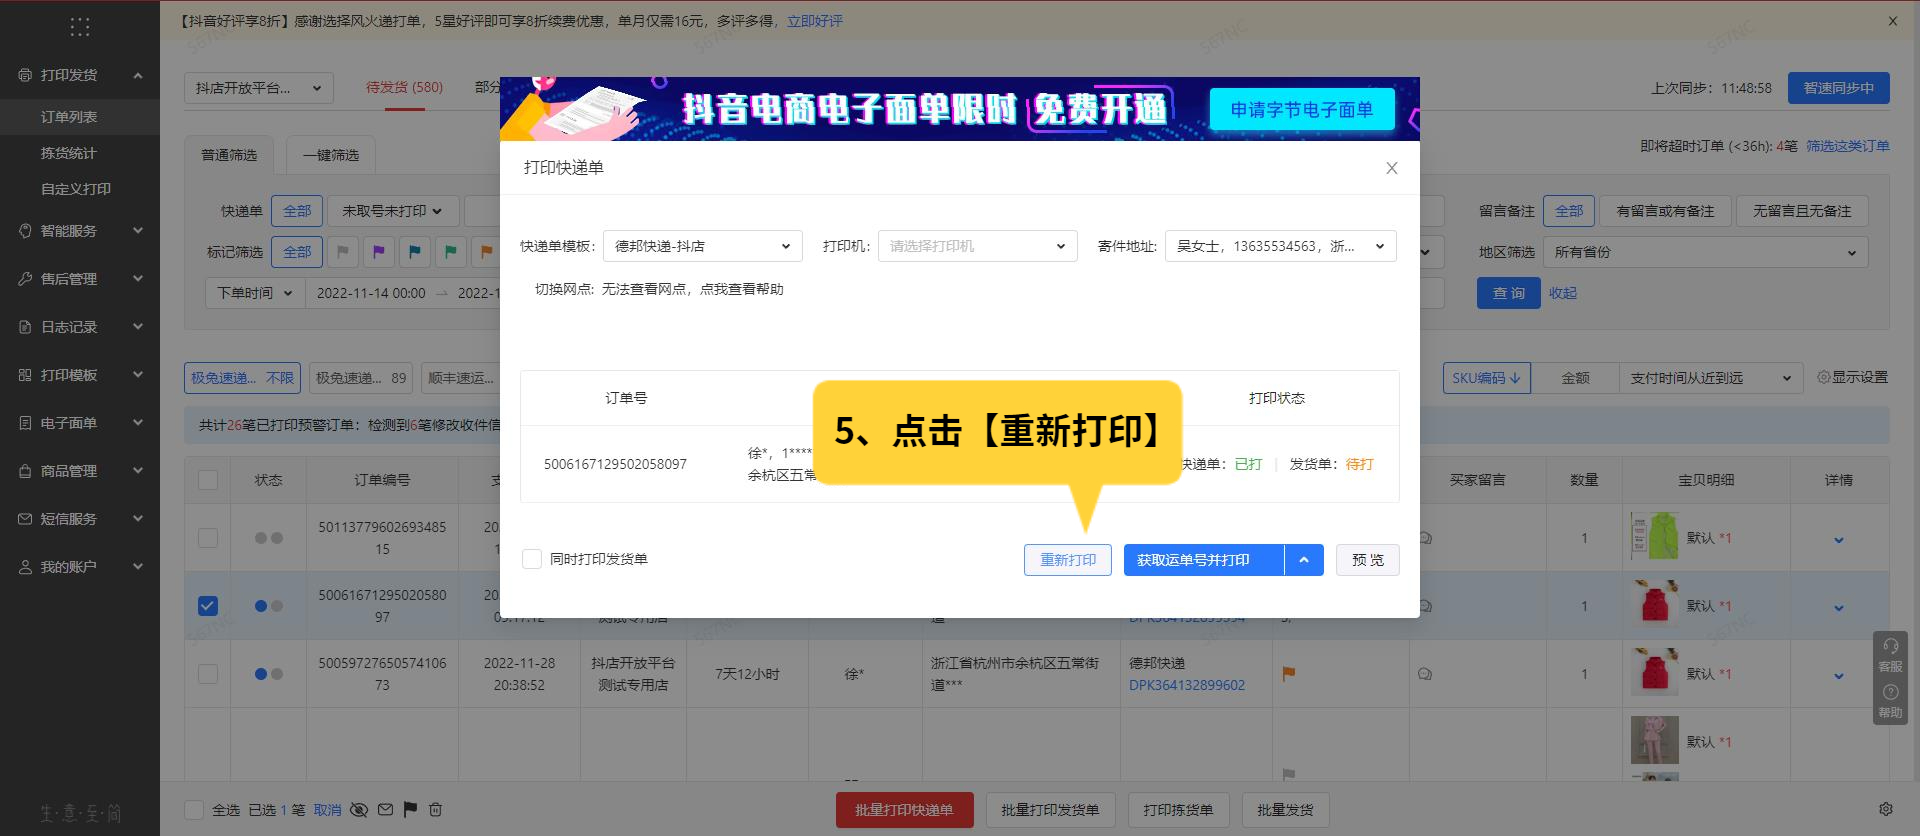Expand 售后管理 sidebar menu
The height and width of the screenshot is (836, 1920).
(x=80, y=279)
